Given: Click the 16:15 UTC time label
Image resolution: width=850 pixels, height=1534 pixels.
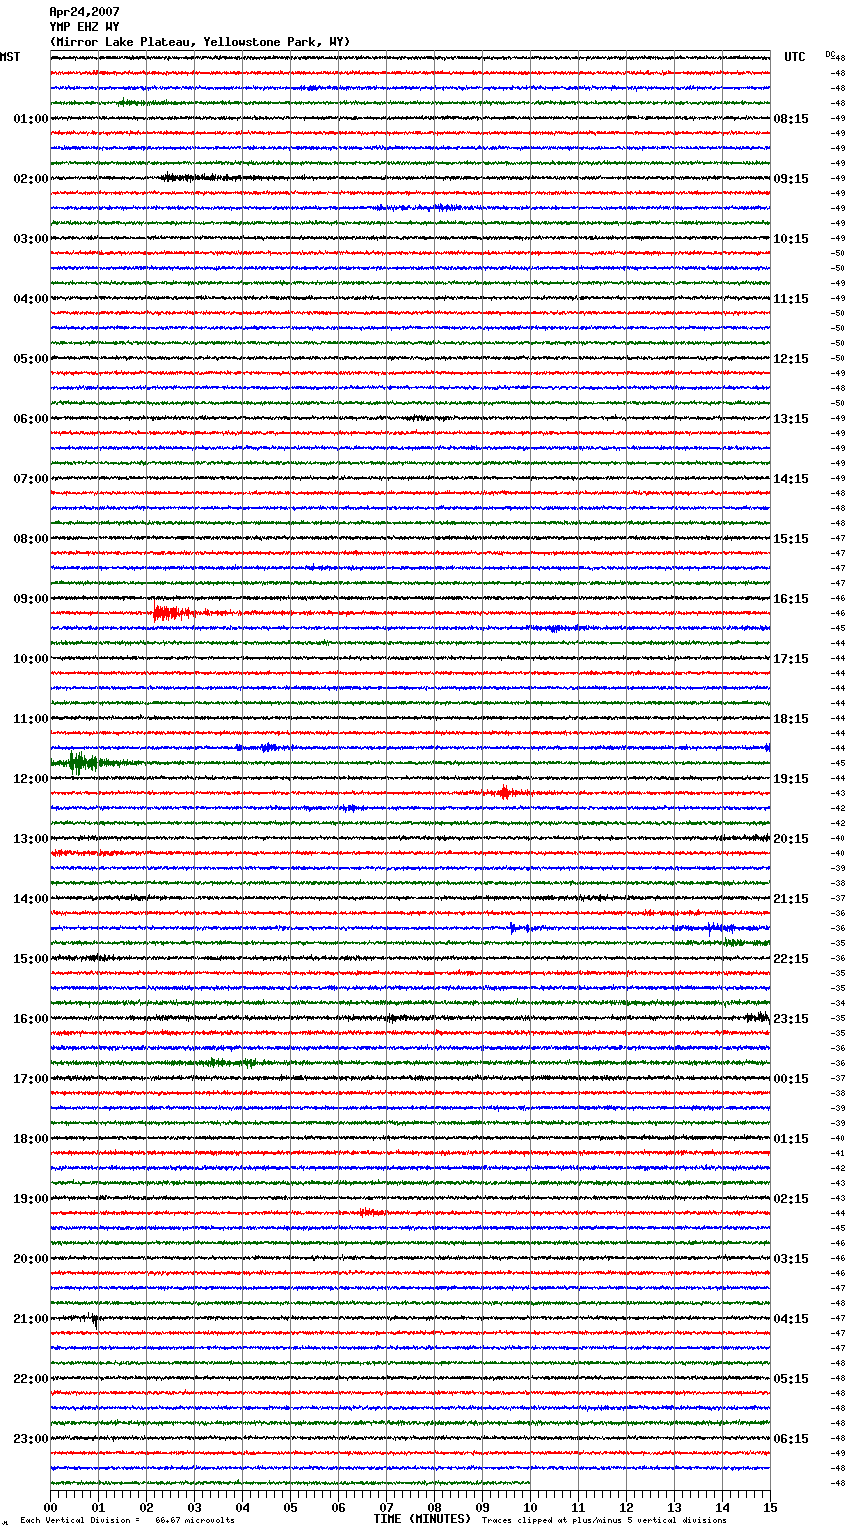Looking at the screenshot, I should click(x=791, y=599).
